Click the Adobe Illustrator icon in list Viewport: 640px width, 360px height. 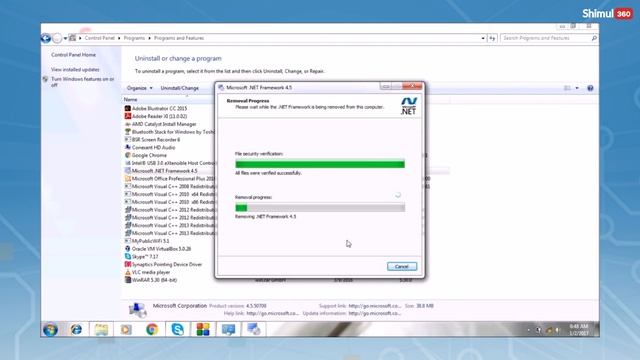coord(127,109)
